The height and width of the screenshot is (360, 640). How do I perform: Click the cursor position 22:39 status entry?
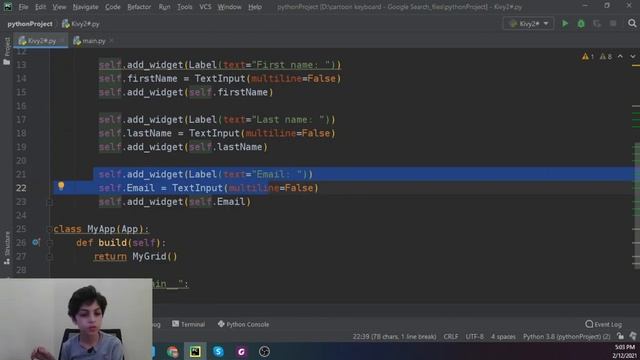pyautogui.click(x=394, y=337)
